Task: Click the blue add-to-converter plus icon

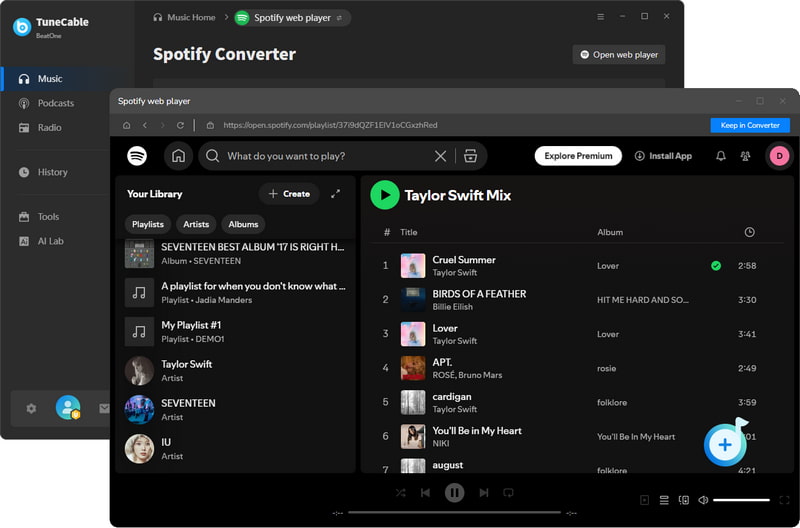Action: (725, 444)
